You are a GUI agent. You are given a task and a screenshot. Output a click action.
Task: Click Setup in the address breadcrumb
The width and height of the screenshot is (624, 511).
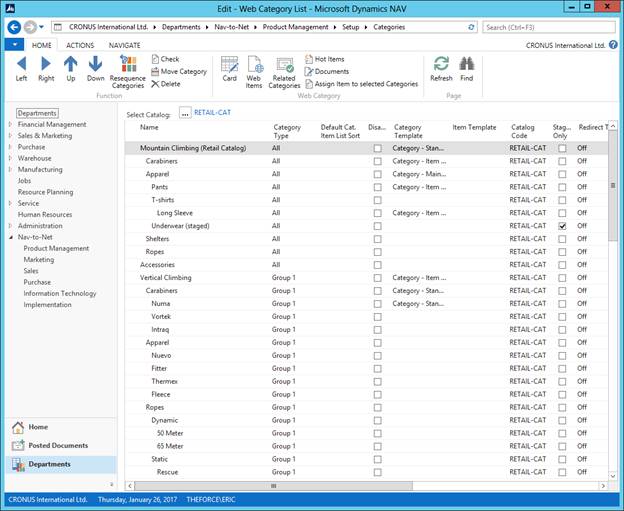click(x=351, y=27)
